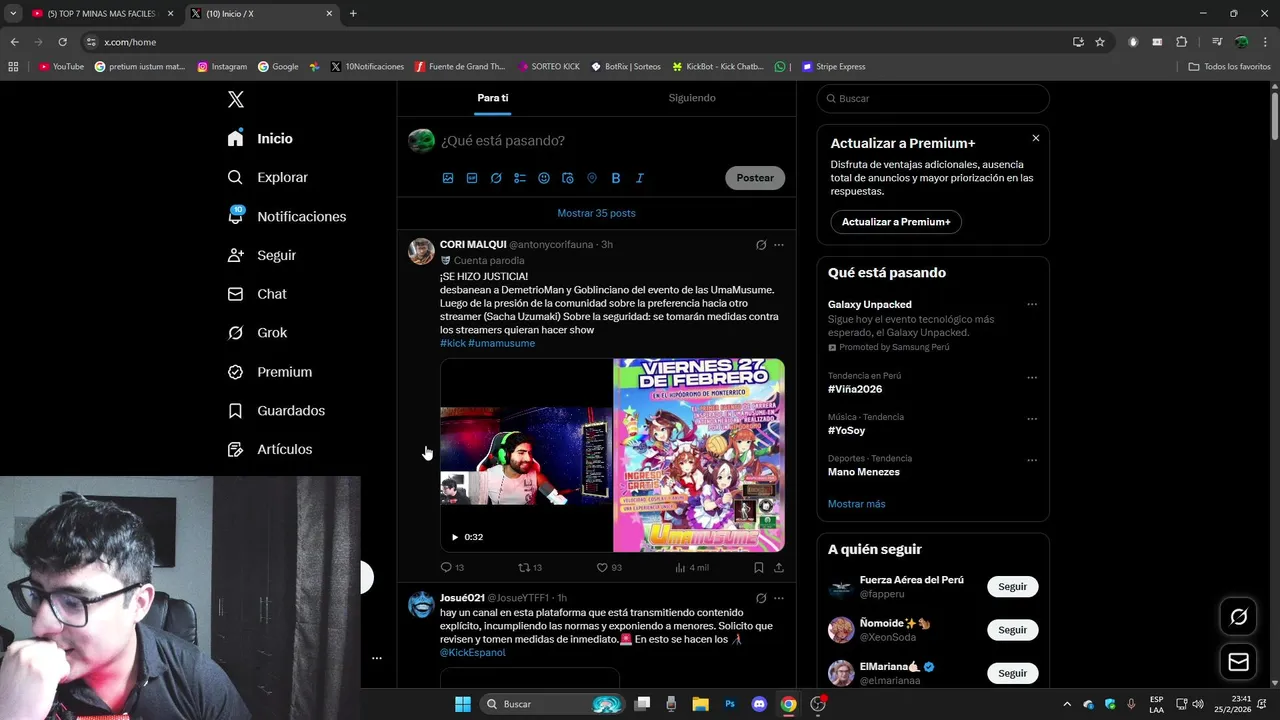This screenshot has width=1280, height=720.
Task: Follow Ñomoide account
Action: point(1012,630)
